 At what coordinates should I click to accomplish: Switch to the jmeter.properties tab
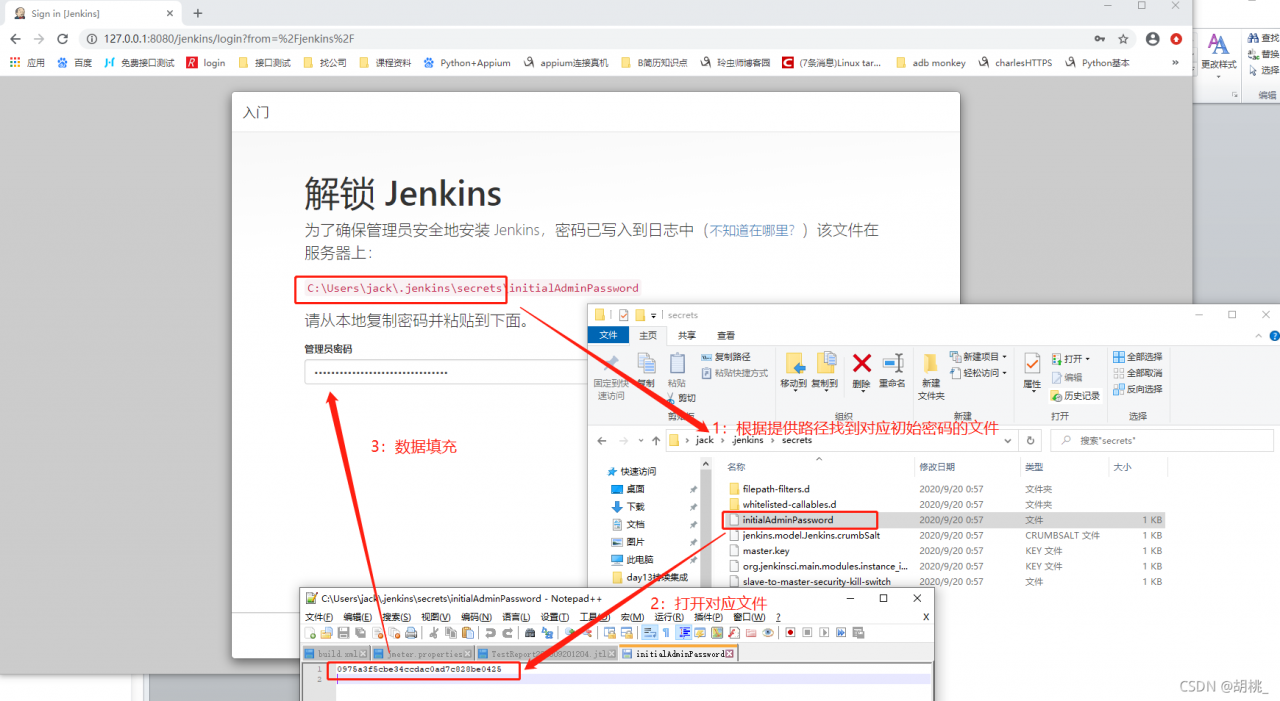pos(420,654)
